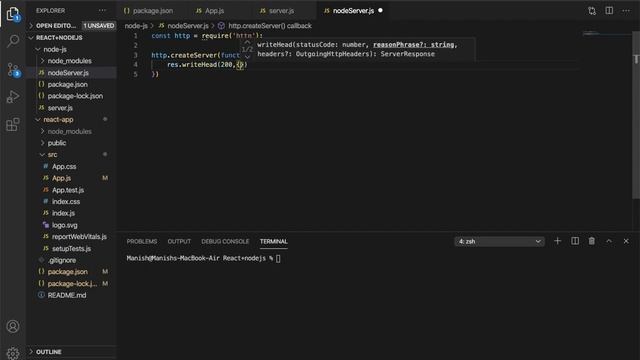Click Explorer more actions ellipsis

(102, 11)
